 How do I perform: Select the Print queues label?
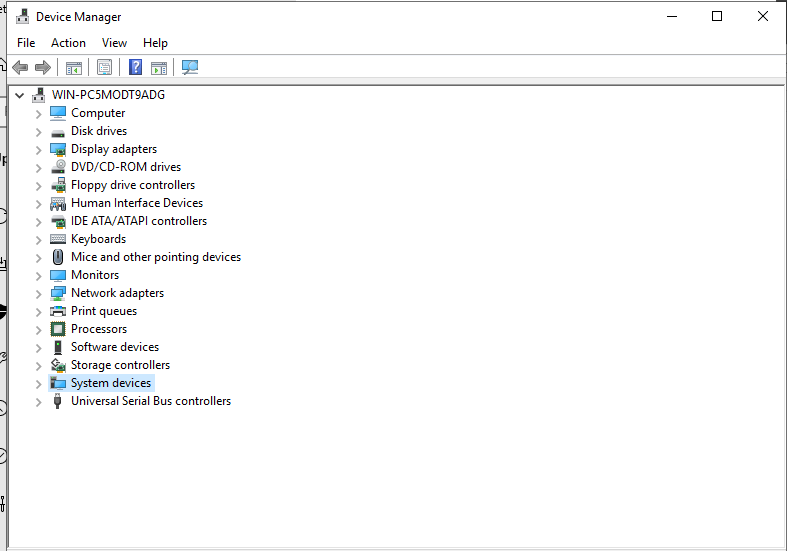click(104, 311)
